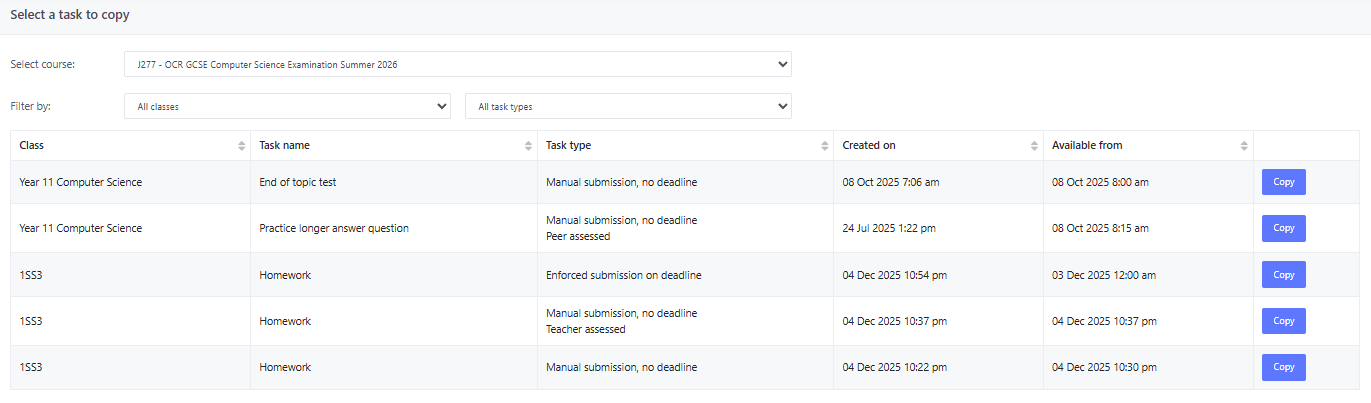Sort by Task type column arrows
1371x403 pixels.
(x=824, y=146)
